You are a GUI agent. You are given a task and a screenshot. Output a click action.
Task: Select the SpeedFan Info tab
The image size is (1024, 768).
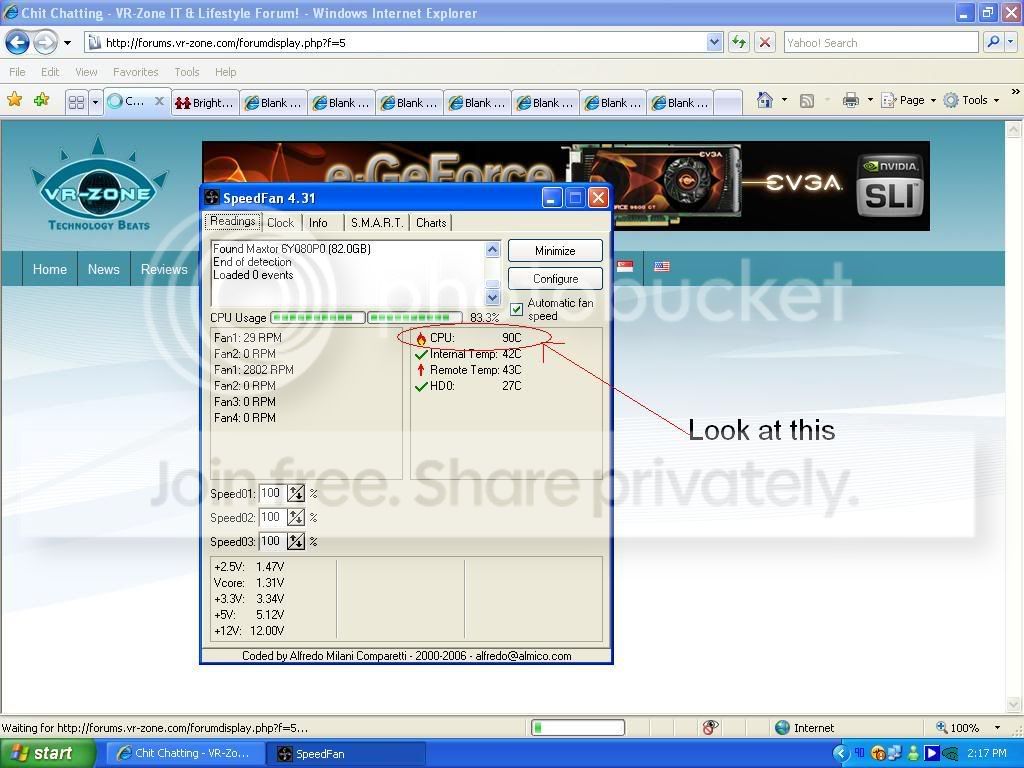click(318, 223)
